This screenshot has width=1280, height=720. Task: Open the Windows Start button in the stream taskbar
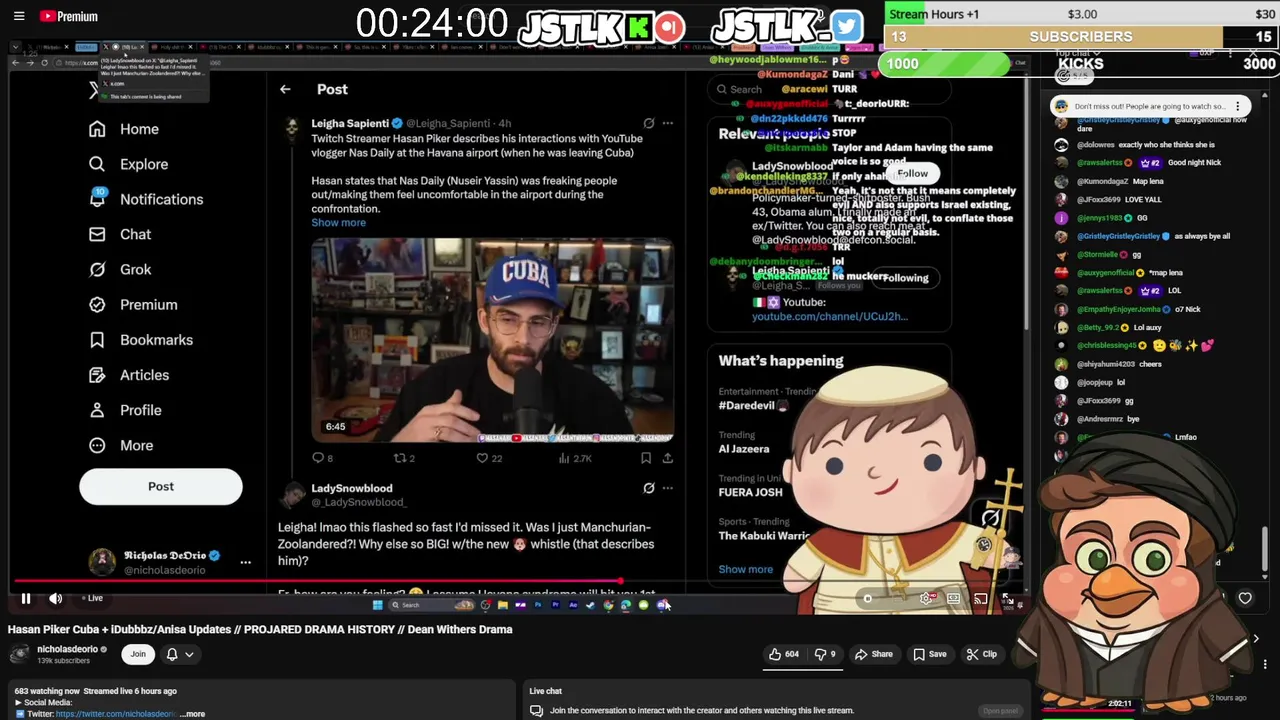pyautogui.click(x=377, y=605)
